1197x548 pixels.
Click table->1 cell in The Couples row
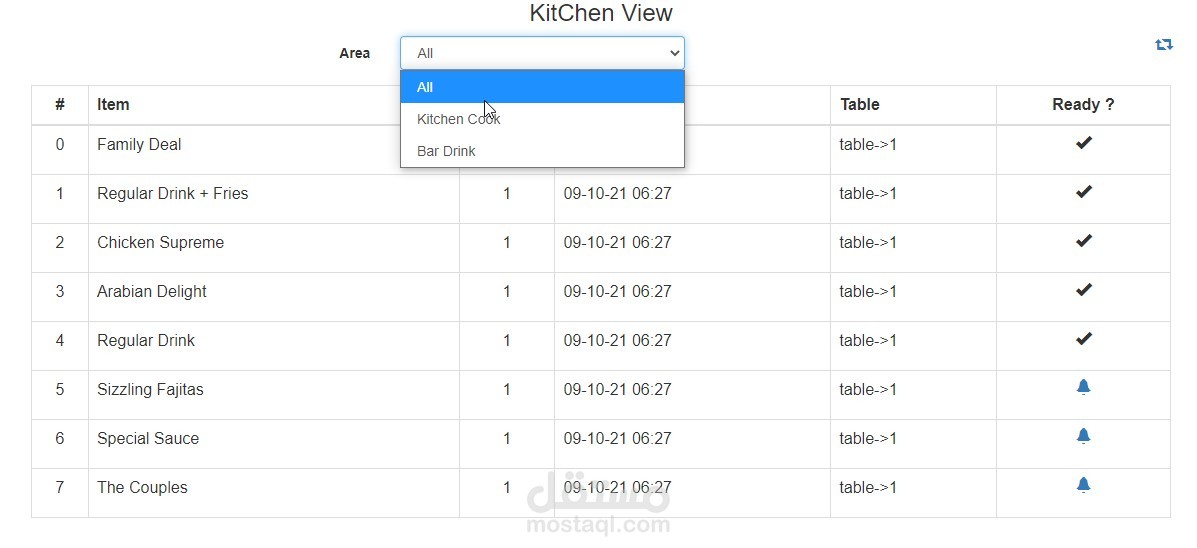[x=868, y=487]
